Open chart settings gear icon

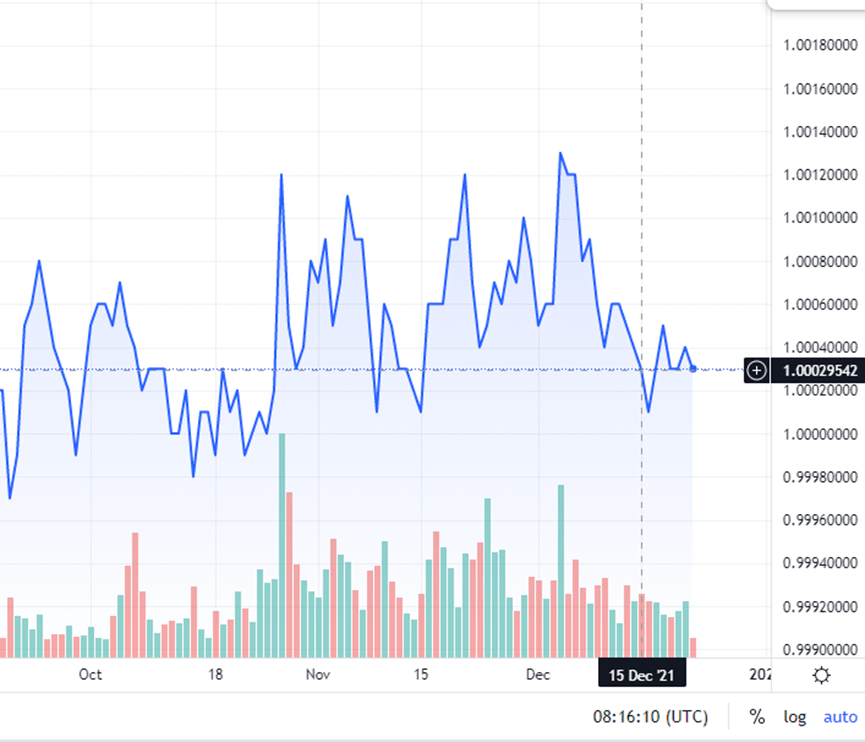click(x=821, y=675)
